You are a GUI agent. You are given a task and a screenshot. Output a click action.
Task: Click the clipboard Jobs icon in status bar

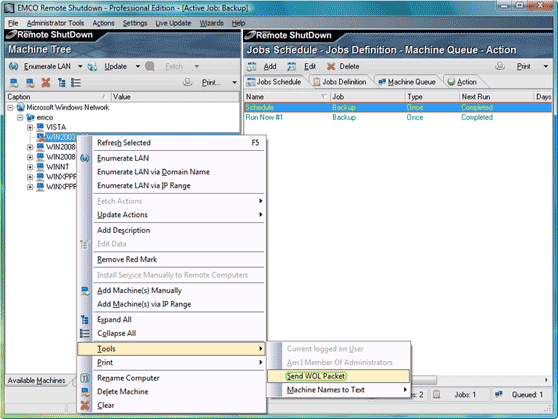(x=437, y=394)
